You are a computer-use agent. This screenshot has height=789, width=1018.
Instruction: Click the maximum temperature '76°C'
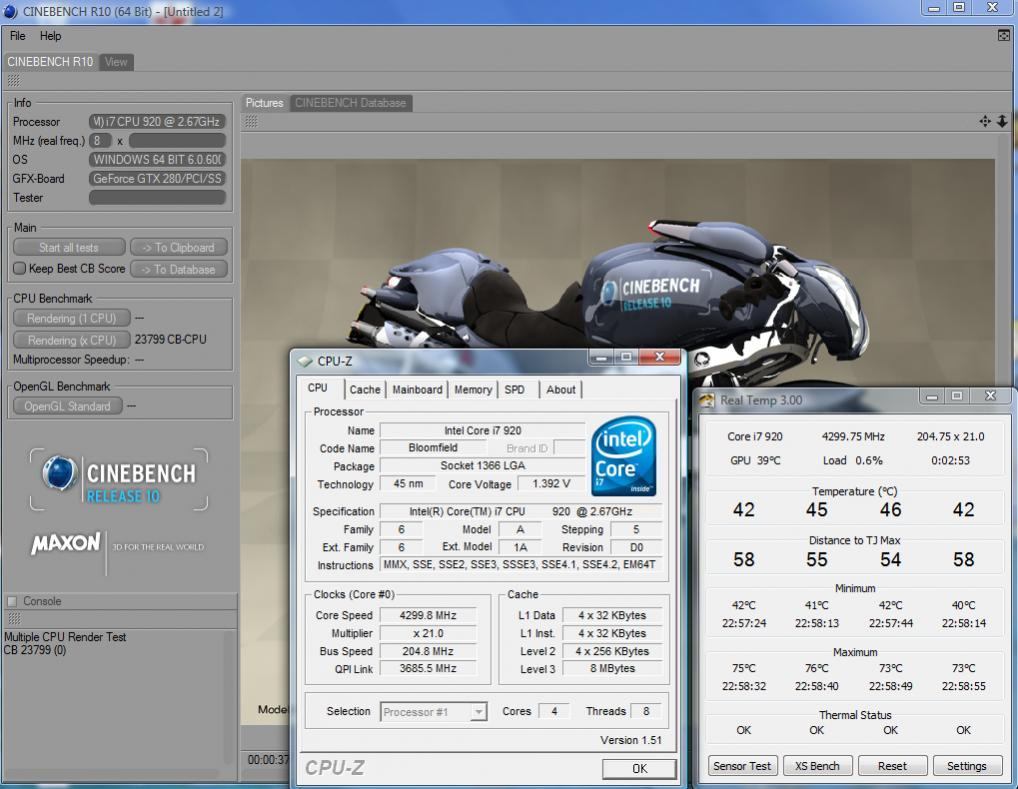(x=817, y=668)
